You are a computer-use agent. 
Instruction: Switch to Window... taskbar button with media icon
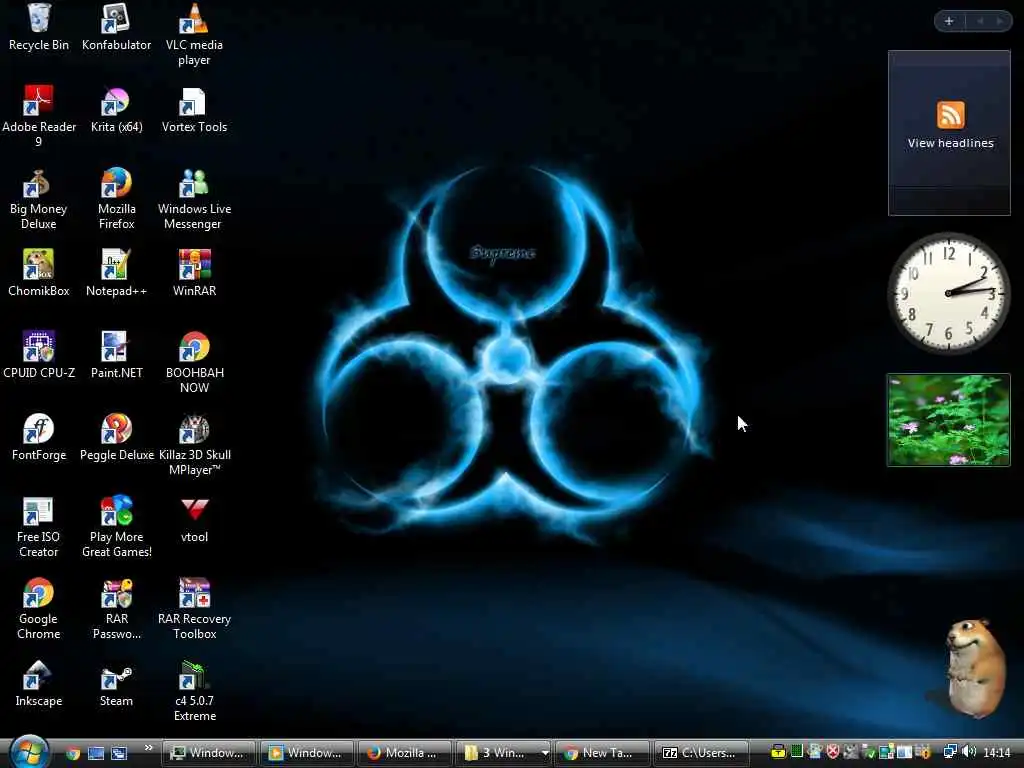306,753
